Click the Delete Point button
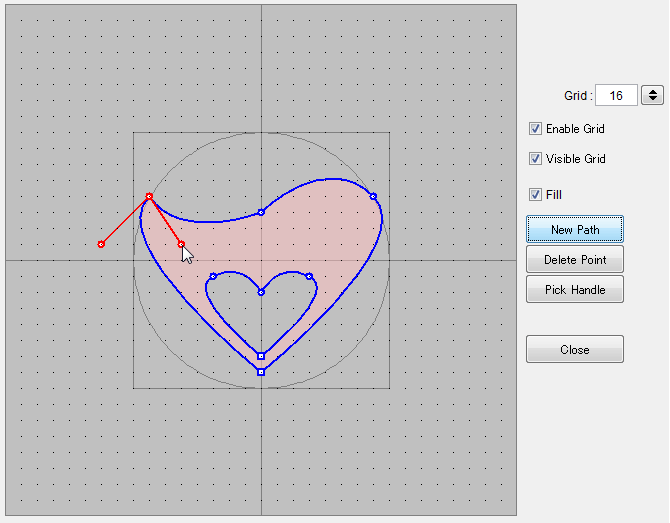Image resolution: width=670 pixels, height=523 pixels. [575, 259]
